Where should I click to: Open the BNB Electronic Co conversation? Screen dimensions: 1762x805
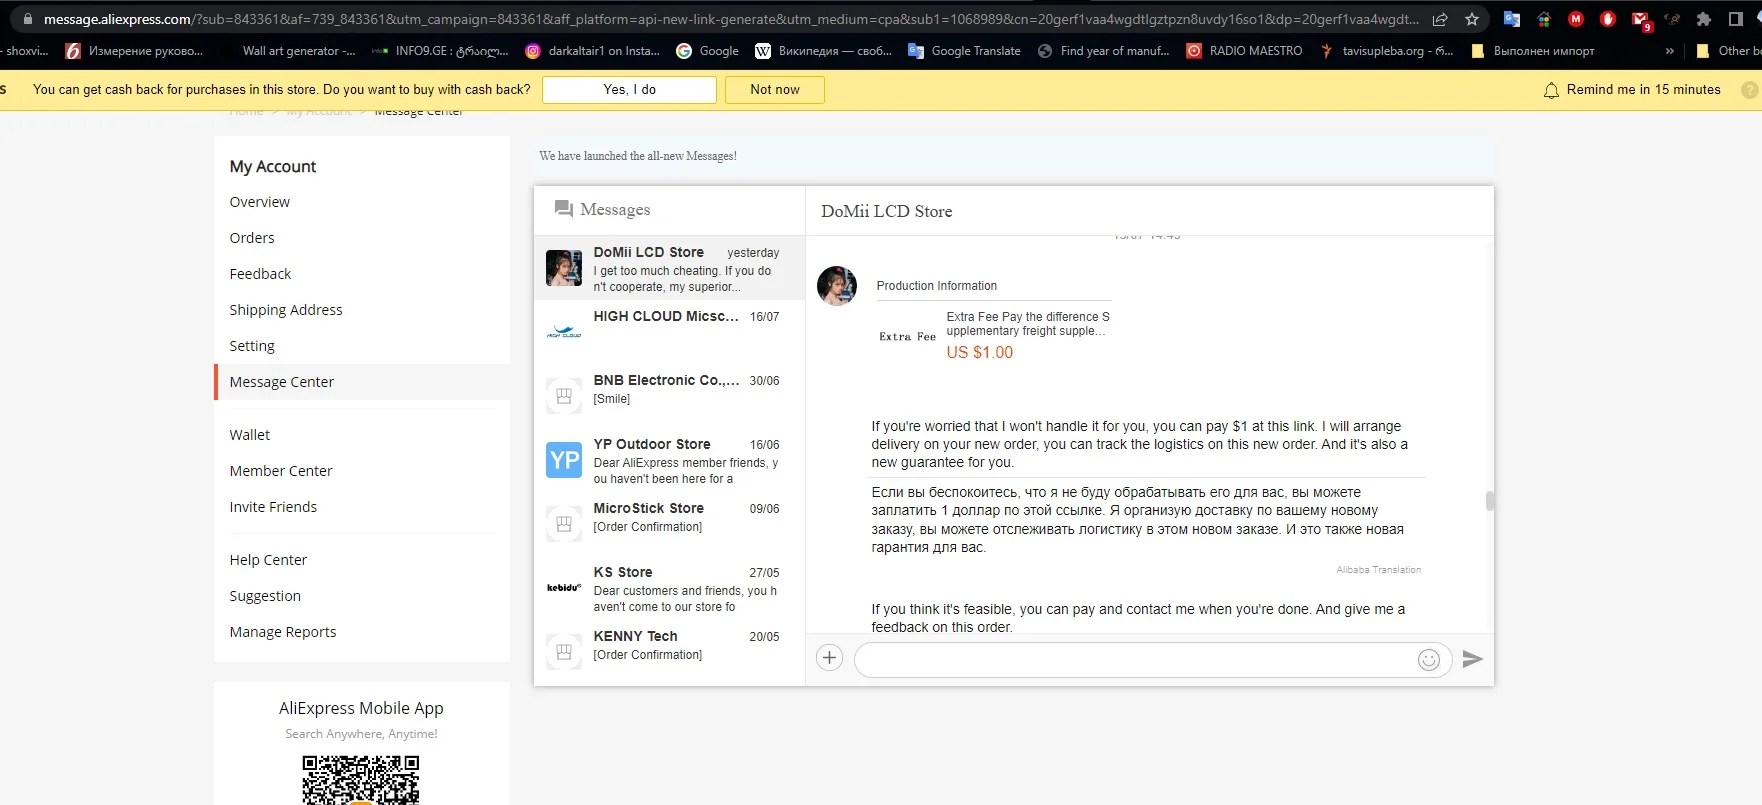[x=670, y=396]
